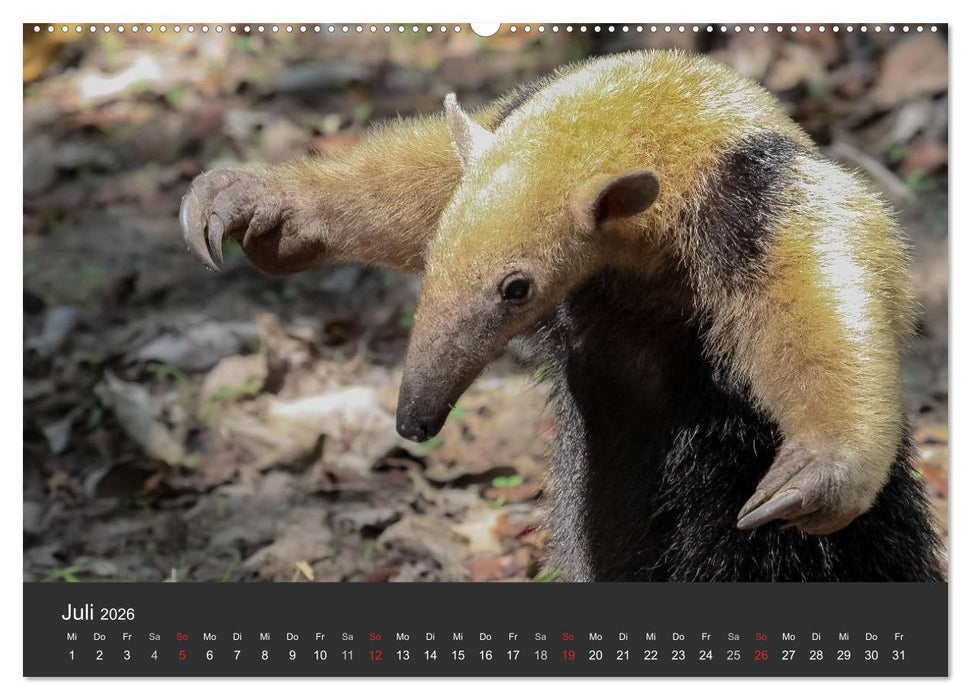Select the year 2026 label

point(118,616)
